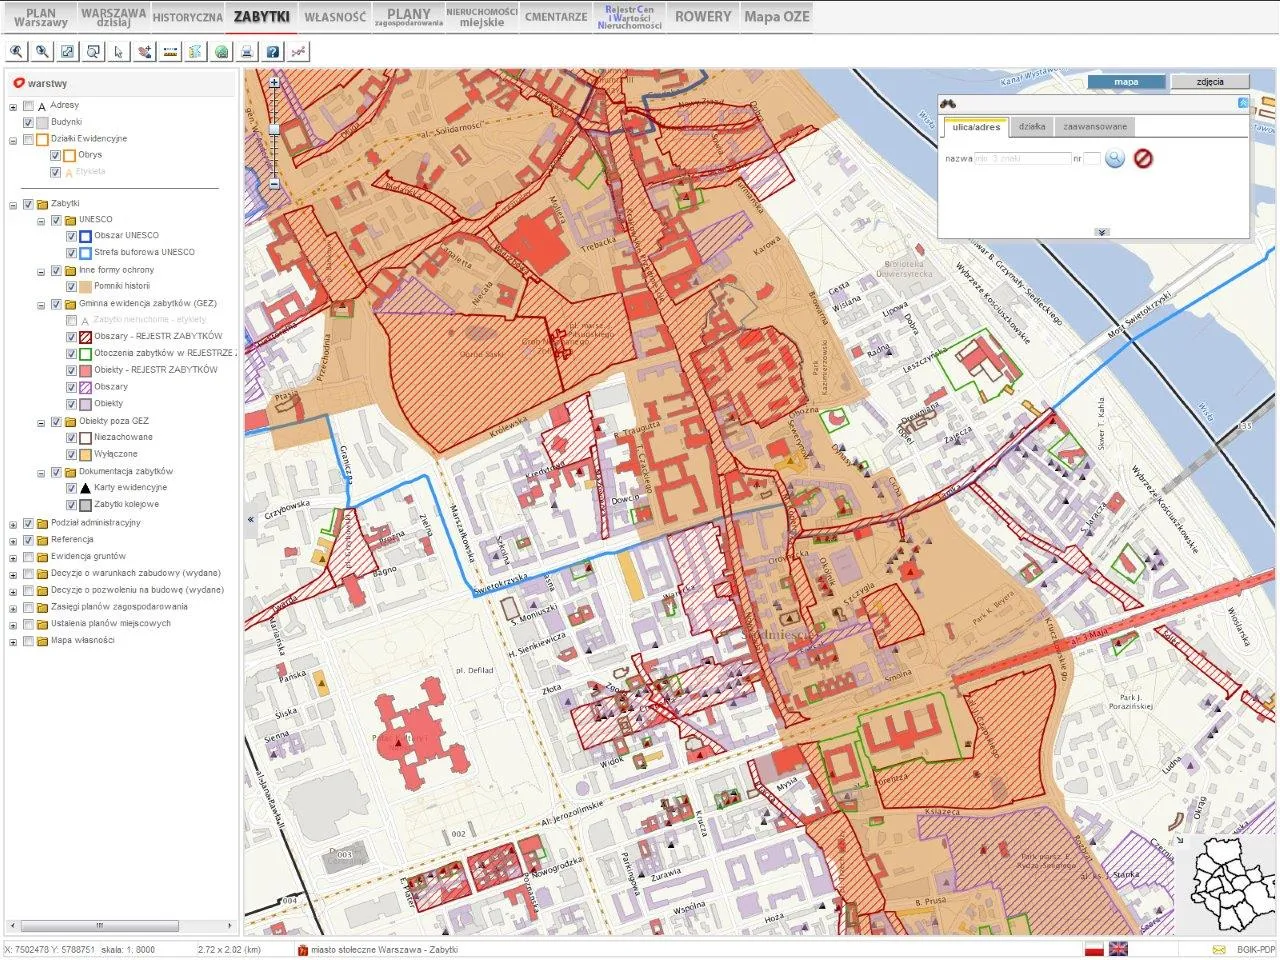
Task: Click the zoom-in plus on map slider
Action: pos(274,84)
